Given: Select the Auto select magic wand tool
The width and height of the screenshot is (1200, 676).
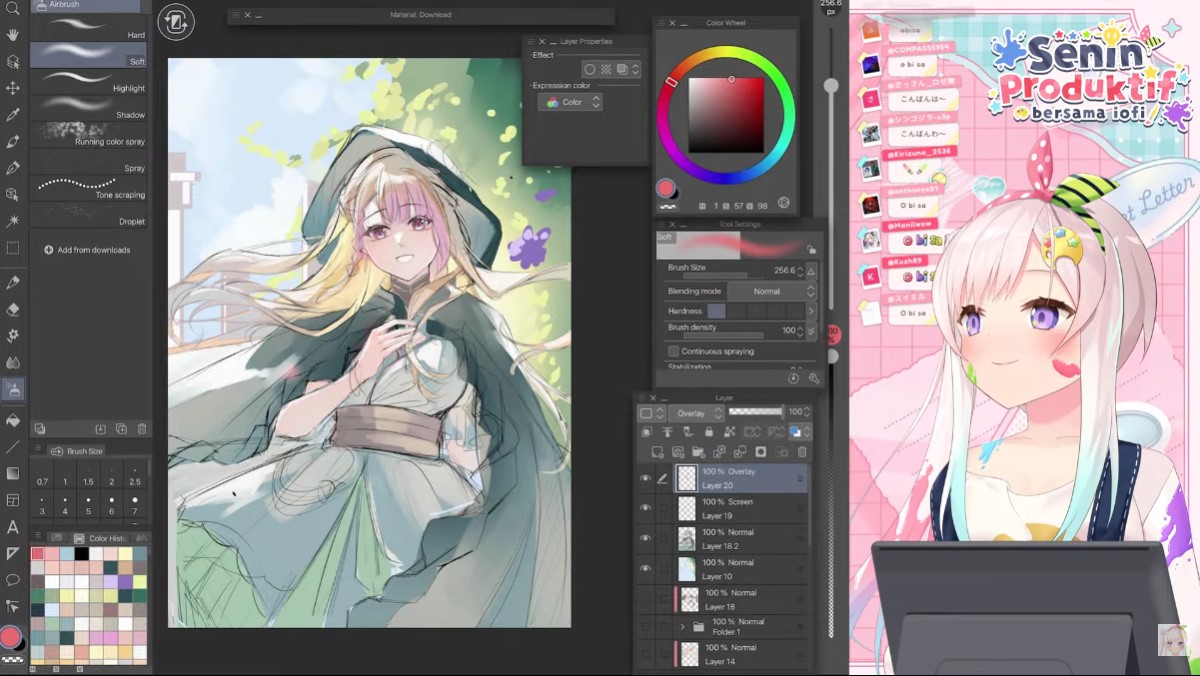Looking at the screenshot, I should (x=13, y=220).
